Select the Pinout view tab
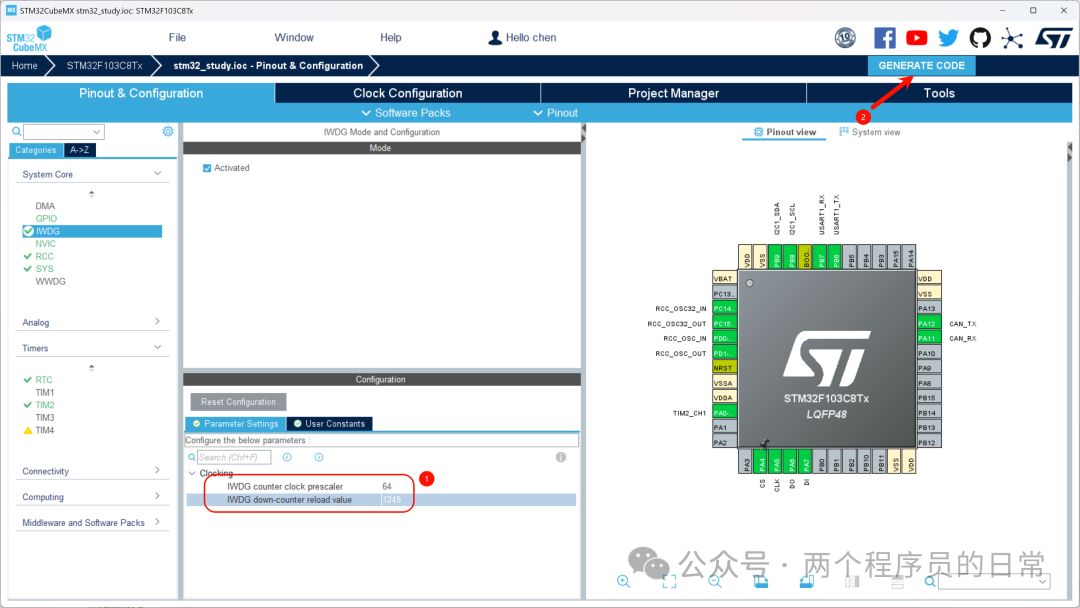Image resolution: width=1080 pixels, height=608 pixels. pyautogui.click(x=785, y=132)
